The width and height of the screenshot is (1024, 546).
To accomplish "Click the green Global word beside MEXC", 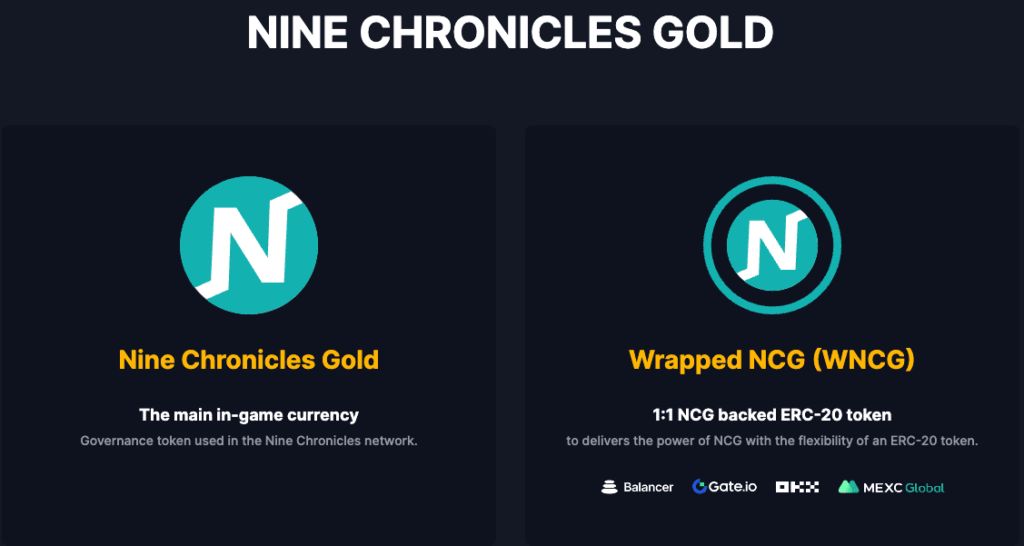I will 925,488.
